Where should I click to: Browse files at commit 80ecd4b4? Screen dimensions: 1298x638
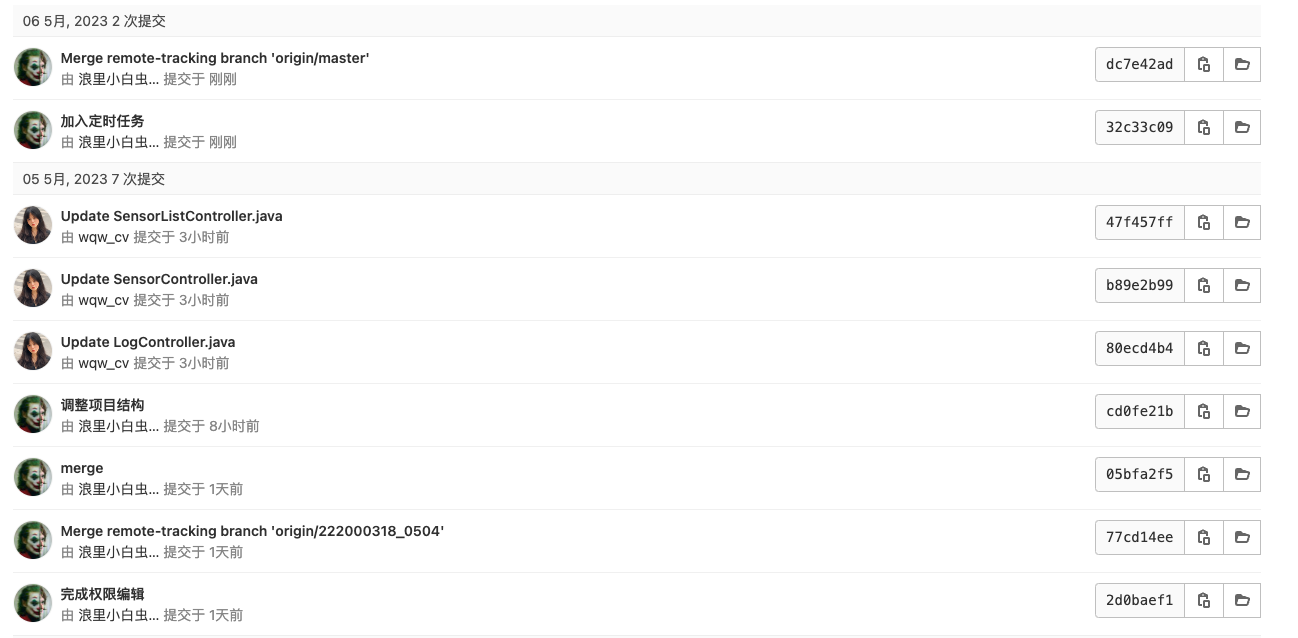point(1242,348)
